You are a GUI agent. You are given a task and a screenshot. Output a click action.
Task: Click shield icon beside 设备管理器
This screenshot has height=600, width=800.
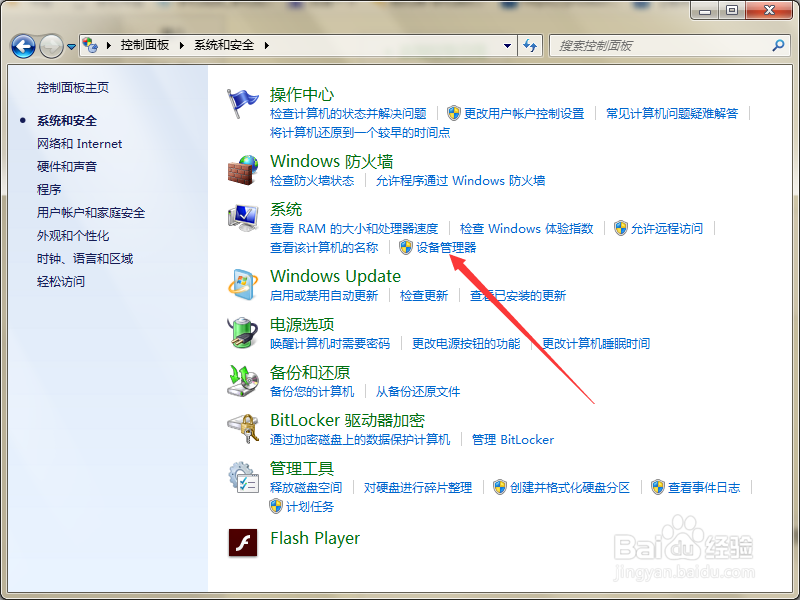pos(406,247)
